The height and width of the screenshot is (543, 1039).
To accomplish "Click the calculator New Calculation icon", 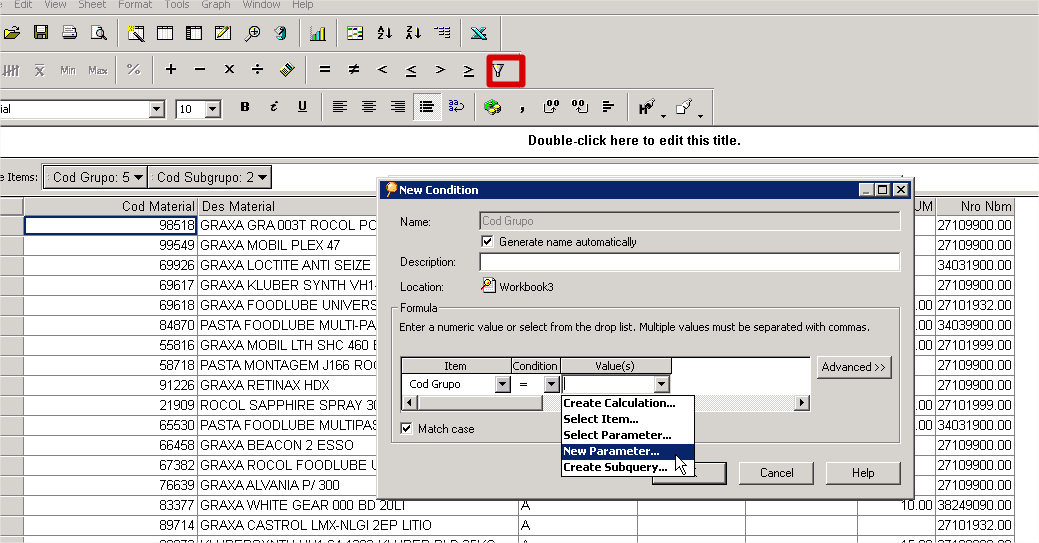I will (x=287, y=69).
